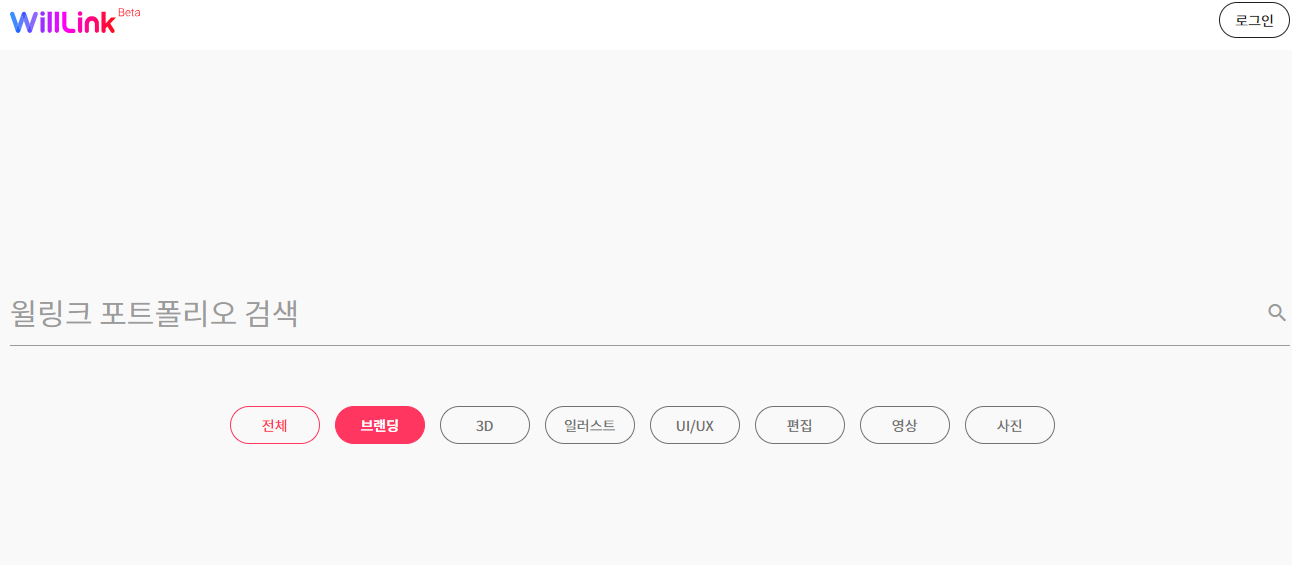Toggle the 브랜딩 category chip
The image size is (1292, 565).
(380, 425)
